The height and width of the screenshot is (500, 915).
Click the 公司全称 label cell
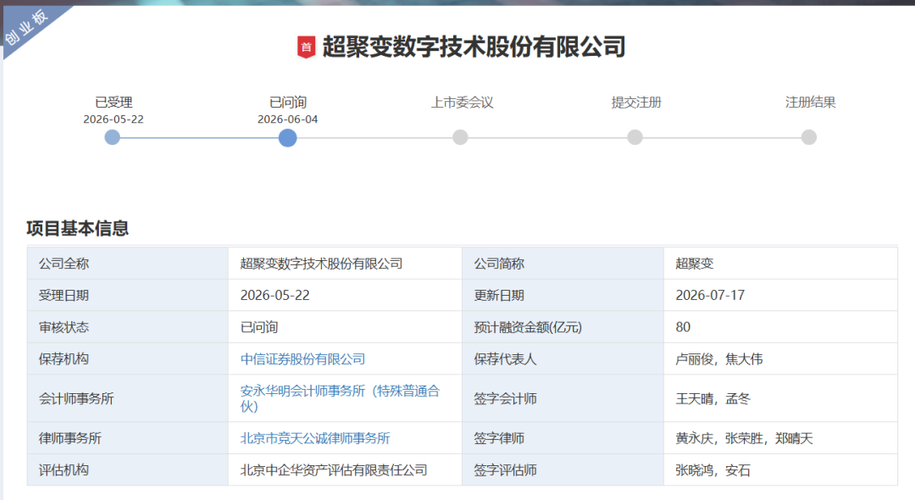tap(128, 263)
